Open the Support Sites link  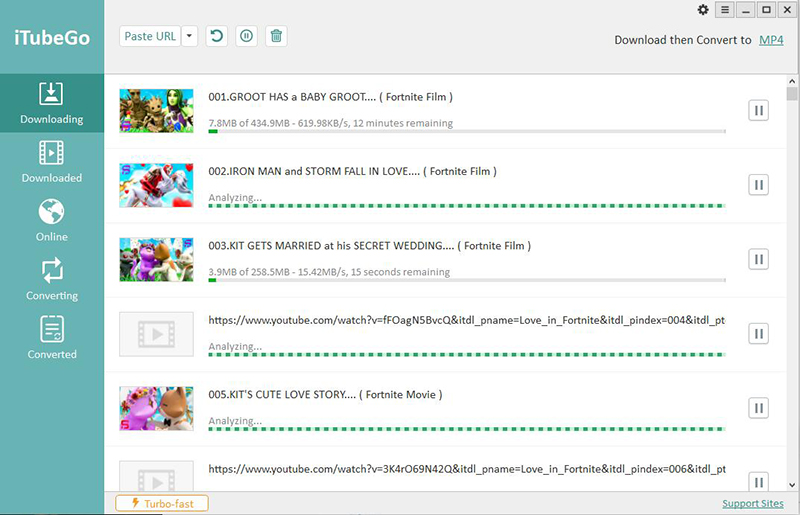coord(753,504)
